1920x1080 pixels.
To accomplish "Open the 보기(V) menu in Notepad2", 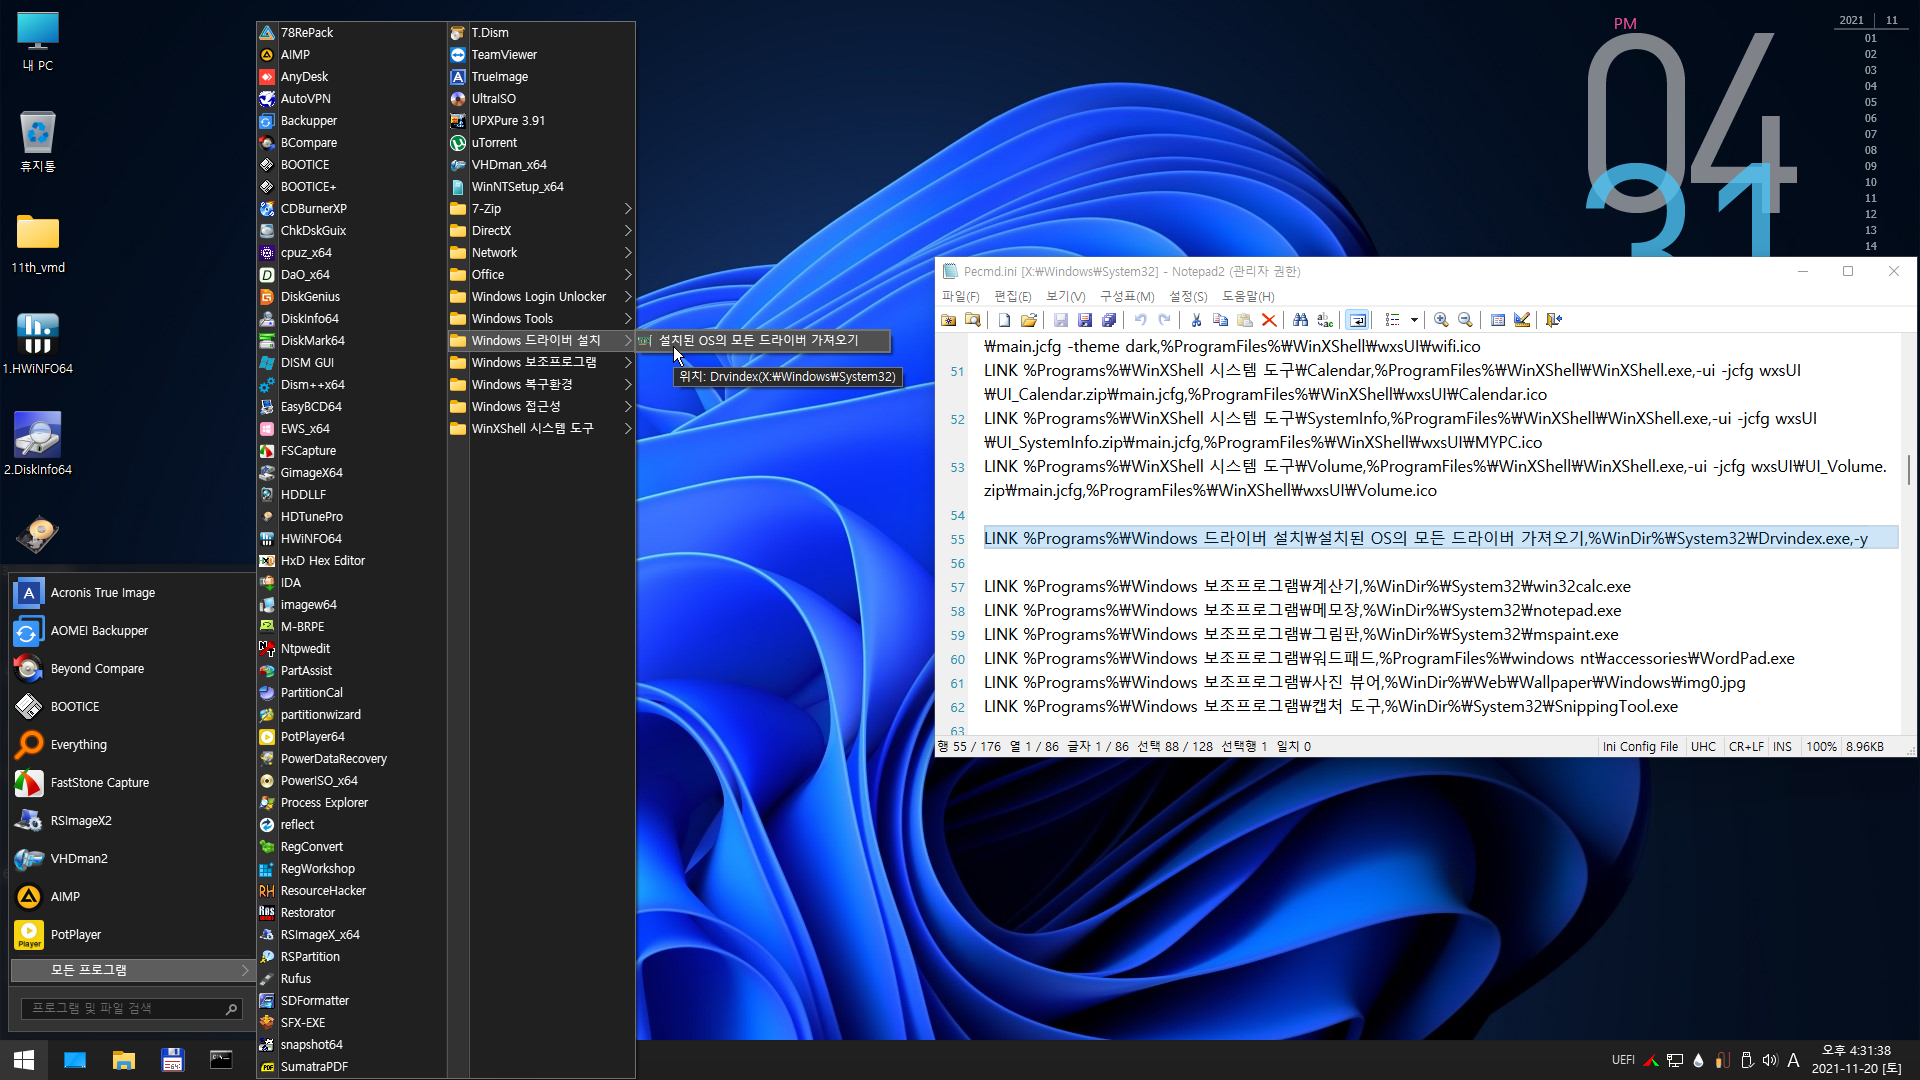I will [x=1065, y=296].
